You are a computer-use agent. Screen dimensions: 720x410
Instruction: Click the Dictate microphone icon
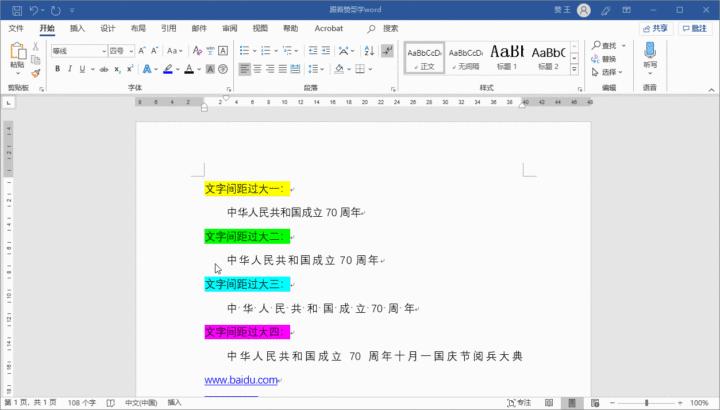pos(650,52)
